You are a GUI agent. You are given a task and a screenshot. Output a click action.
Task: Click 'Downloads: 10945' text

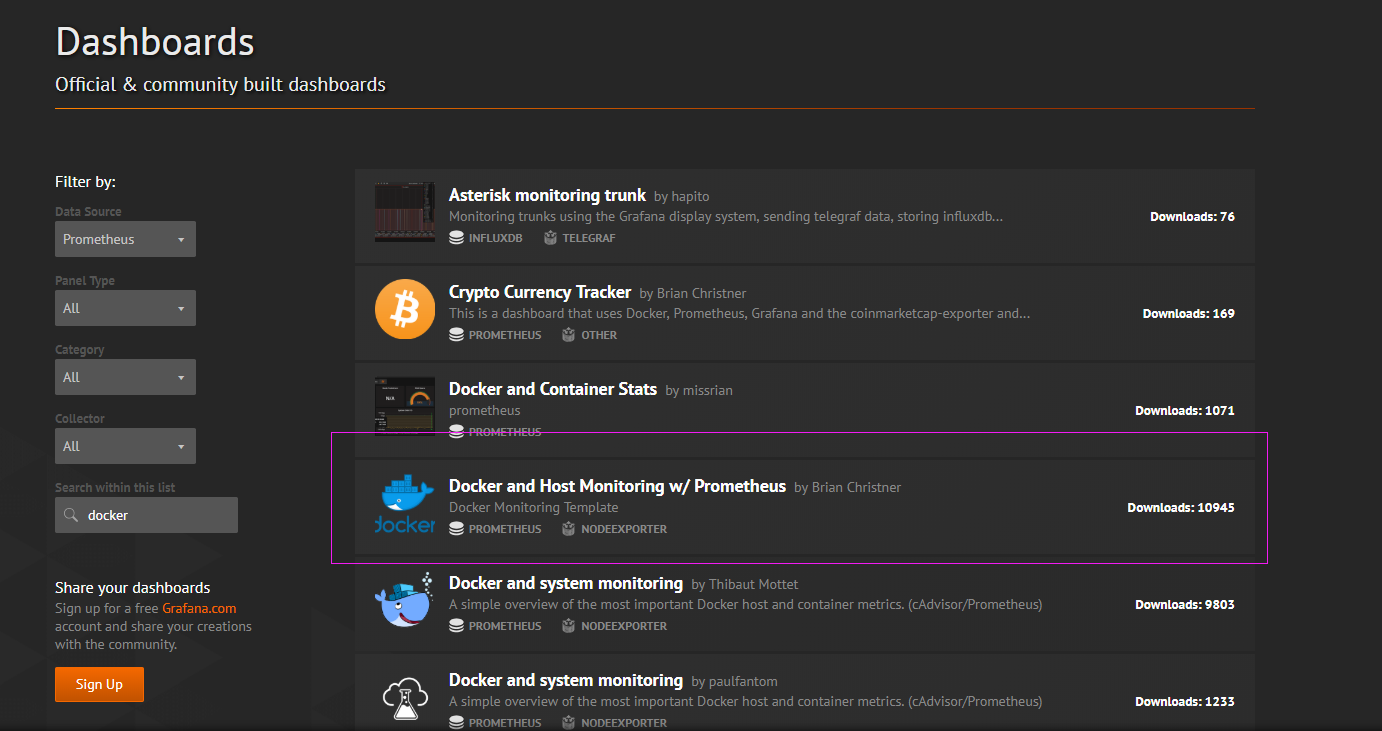pyautogui.click(x=1181, y=508)
